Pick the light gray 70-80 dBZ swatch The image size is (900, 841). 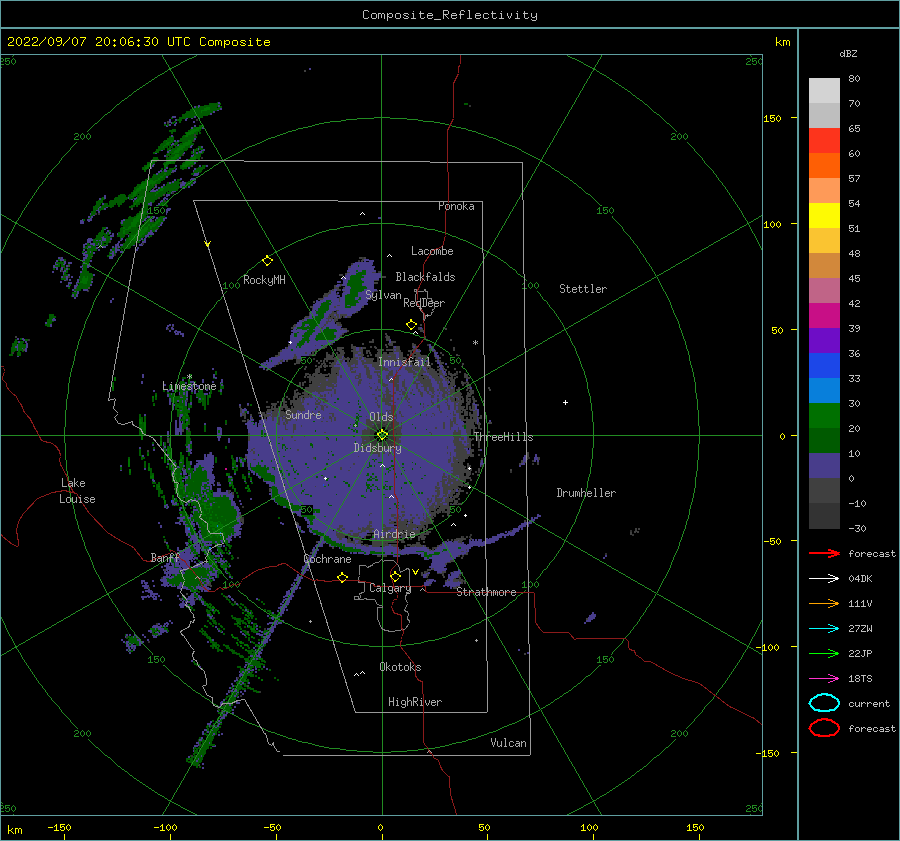[824, 91]
